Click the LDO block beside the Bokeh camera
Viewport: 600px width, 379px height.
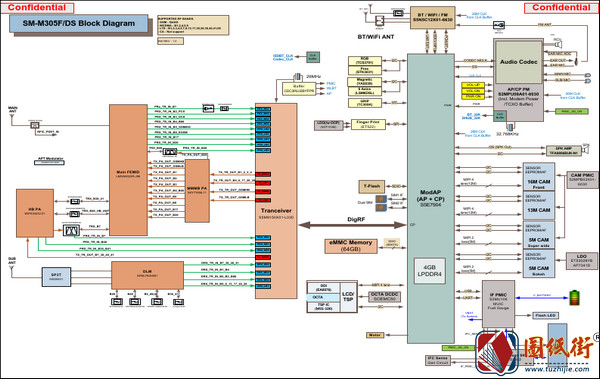(582, 261)
